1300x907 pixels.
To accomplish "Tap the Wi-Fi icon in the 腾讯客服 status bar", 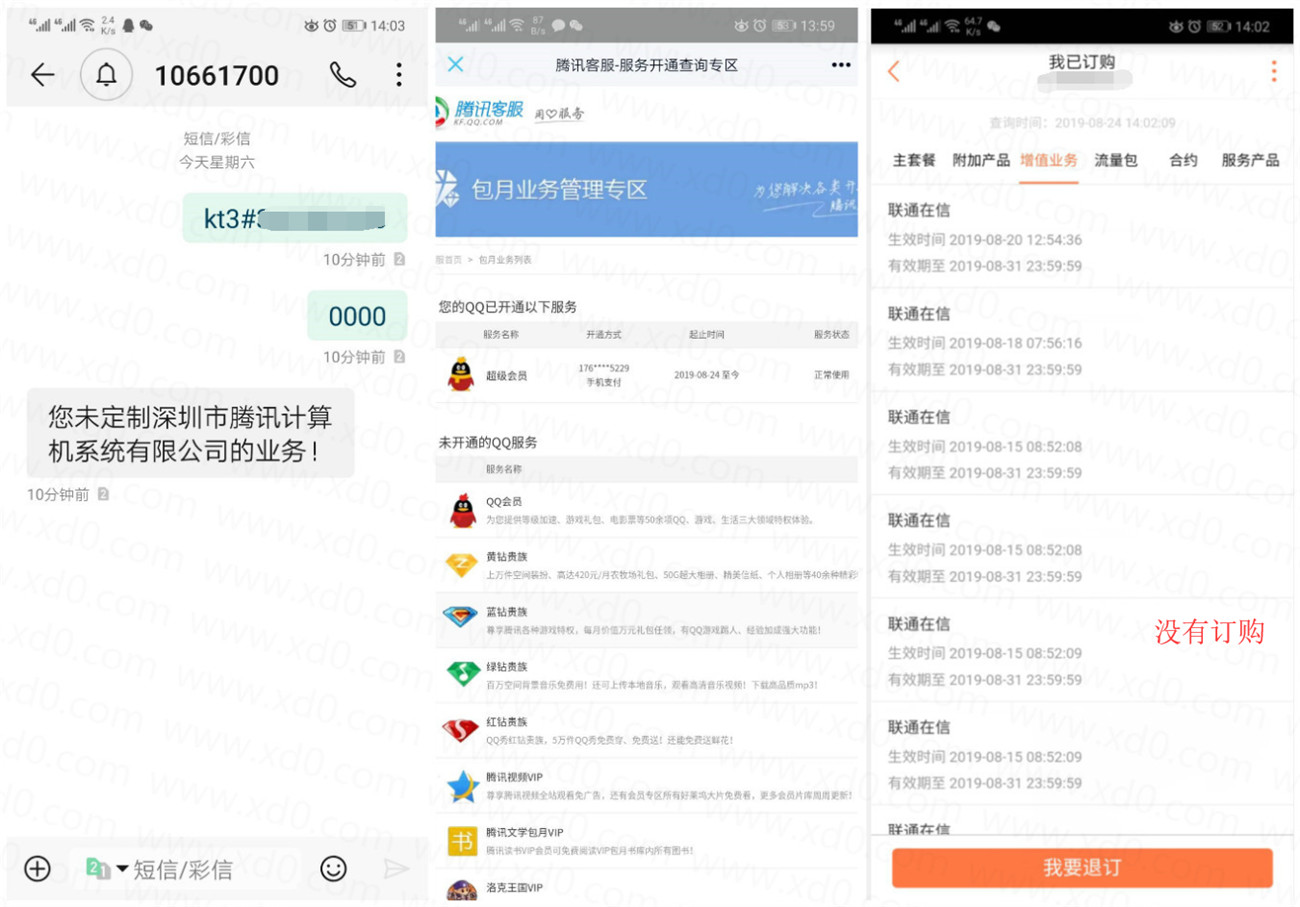I will (517, 26).
